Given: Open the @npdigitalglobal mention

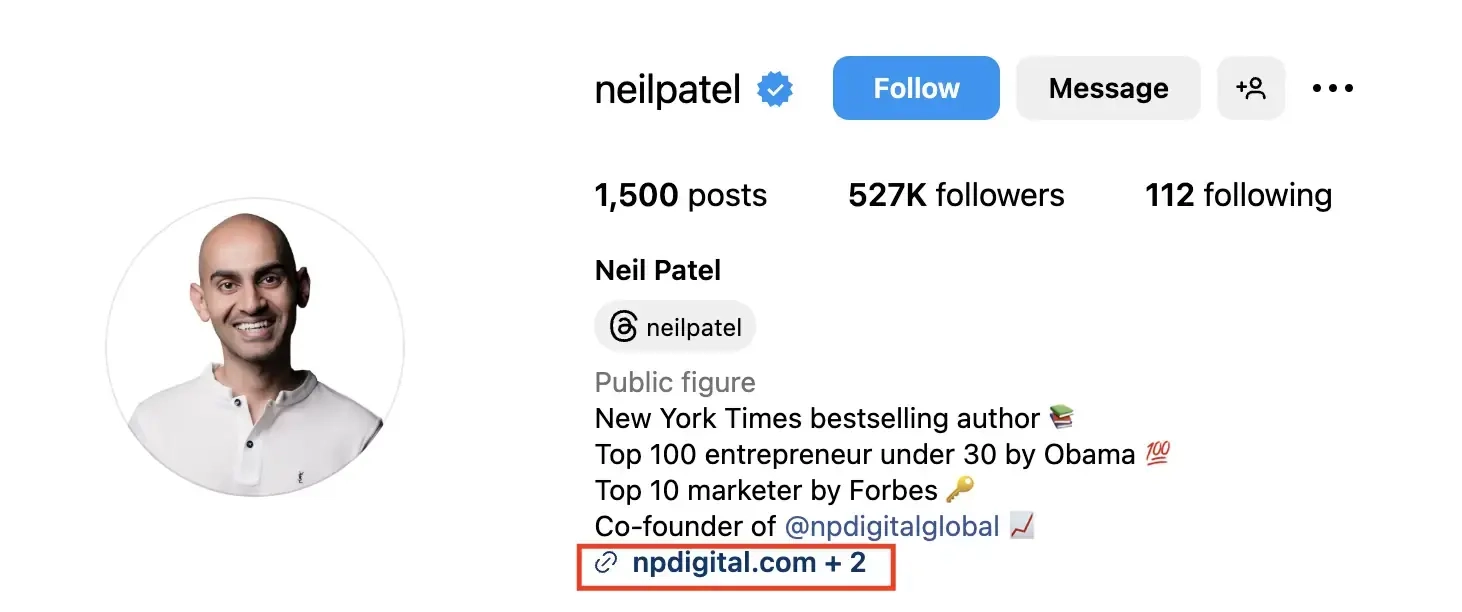Looking at the screenshot, I should click(892, 526).
